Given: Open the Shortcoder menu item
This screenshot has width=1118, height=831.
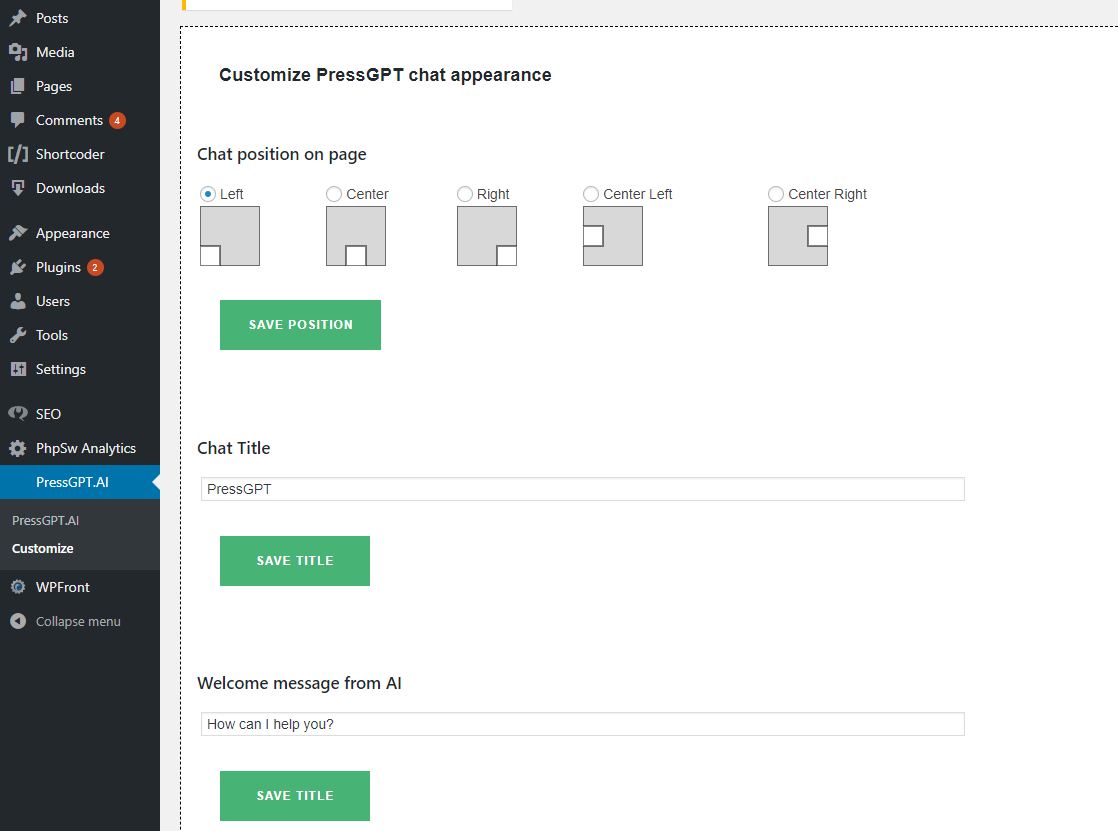Looking at the screenshot, I should pyautogui.click(x=80, y=154).
